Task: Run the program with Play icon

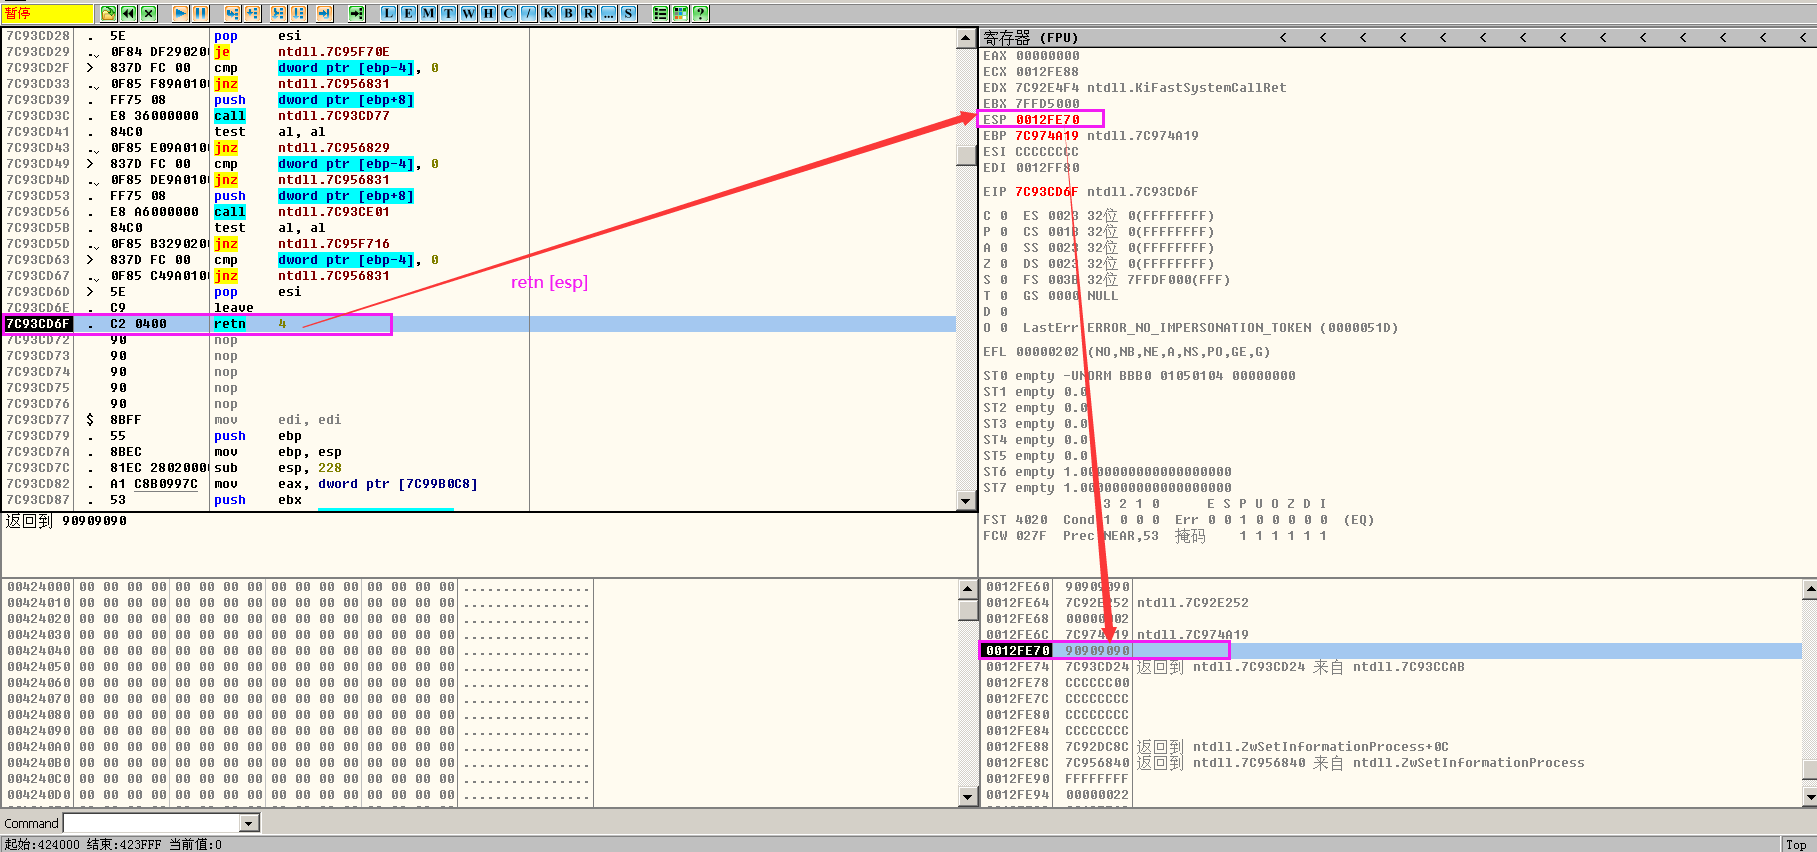Action: 180,13
